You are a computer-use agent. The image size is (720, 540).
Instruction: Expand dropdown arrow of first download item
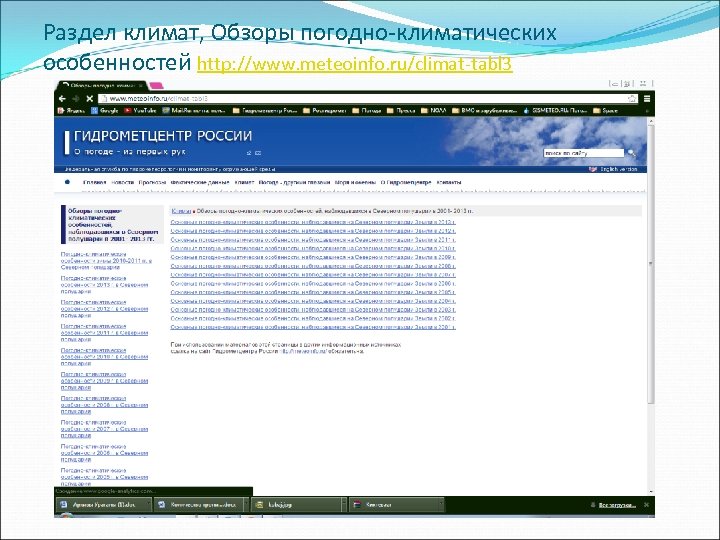point(149,505)
